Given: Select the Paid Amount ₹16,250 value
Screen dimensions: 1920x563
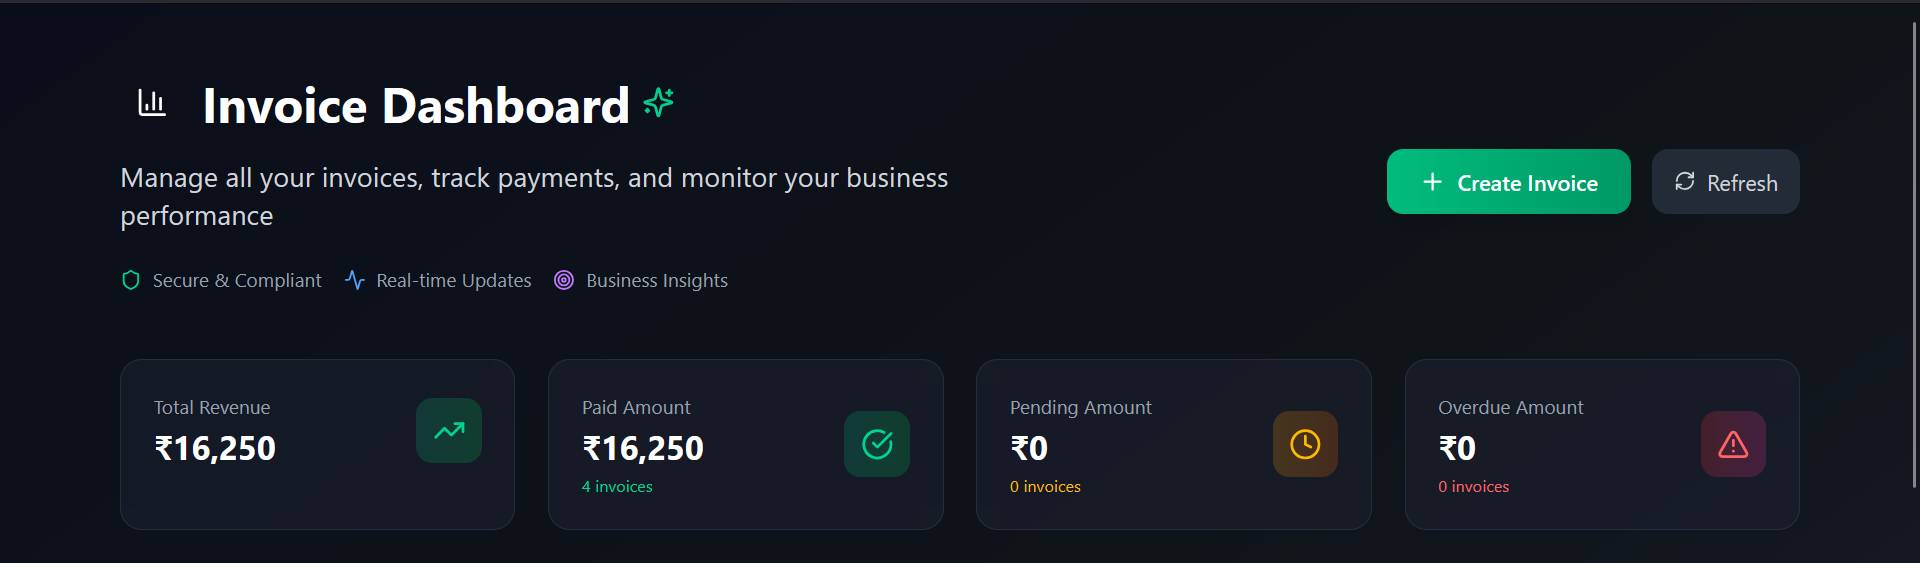Looking at the screenshot, I should pos(643,448).
